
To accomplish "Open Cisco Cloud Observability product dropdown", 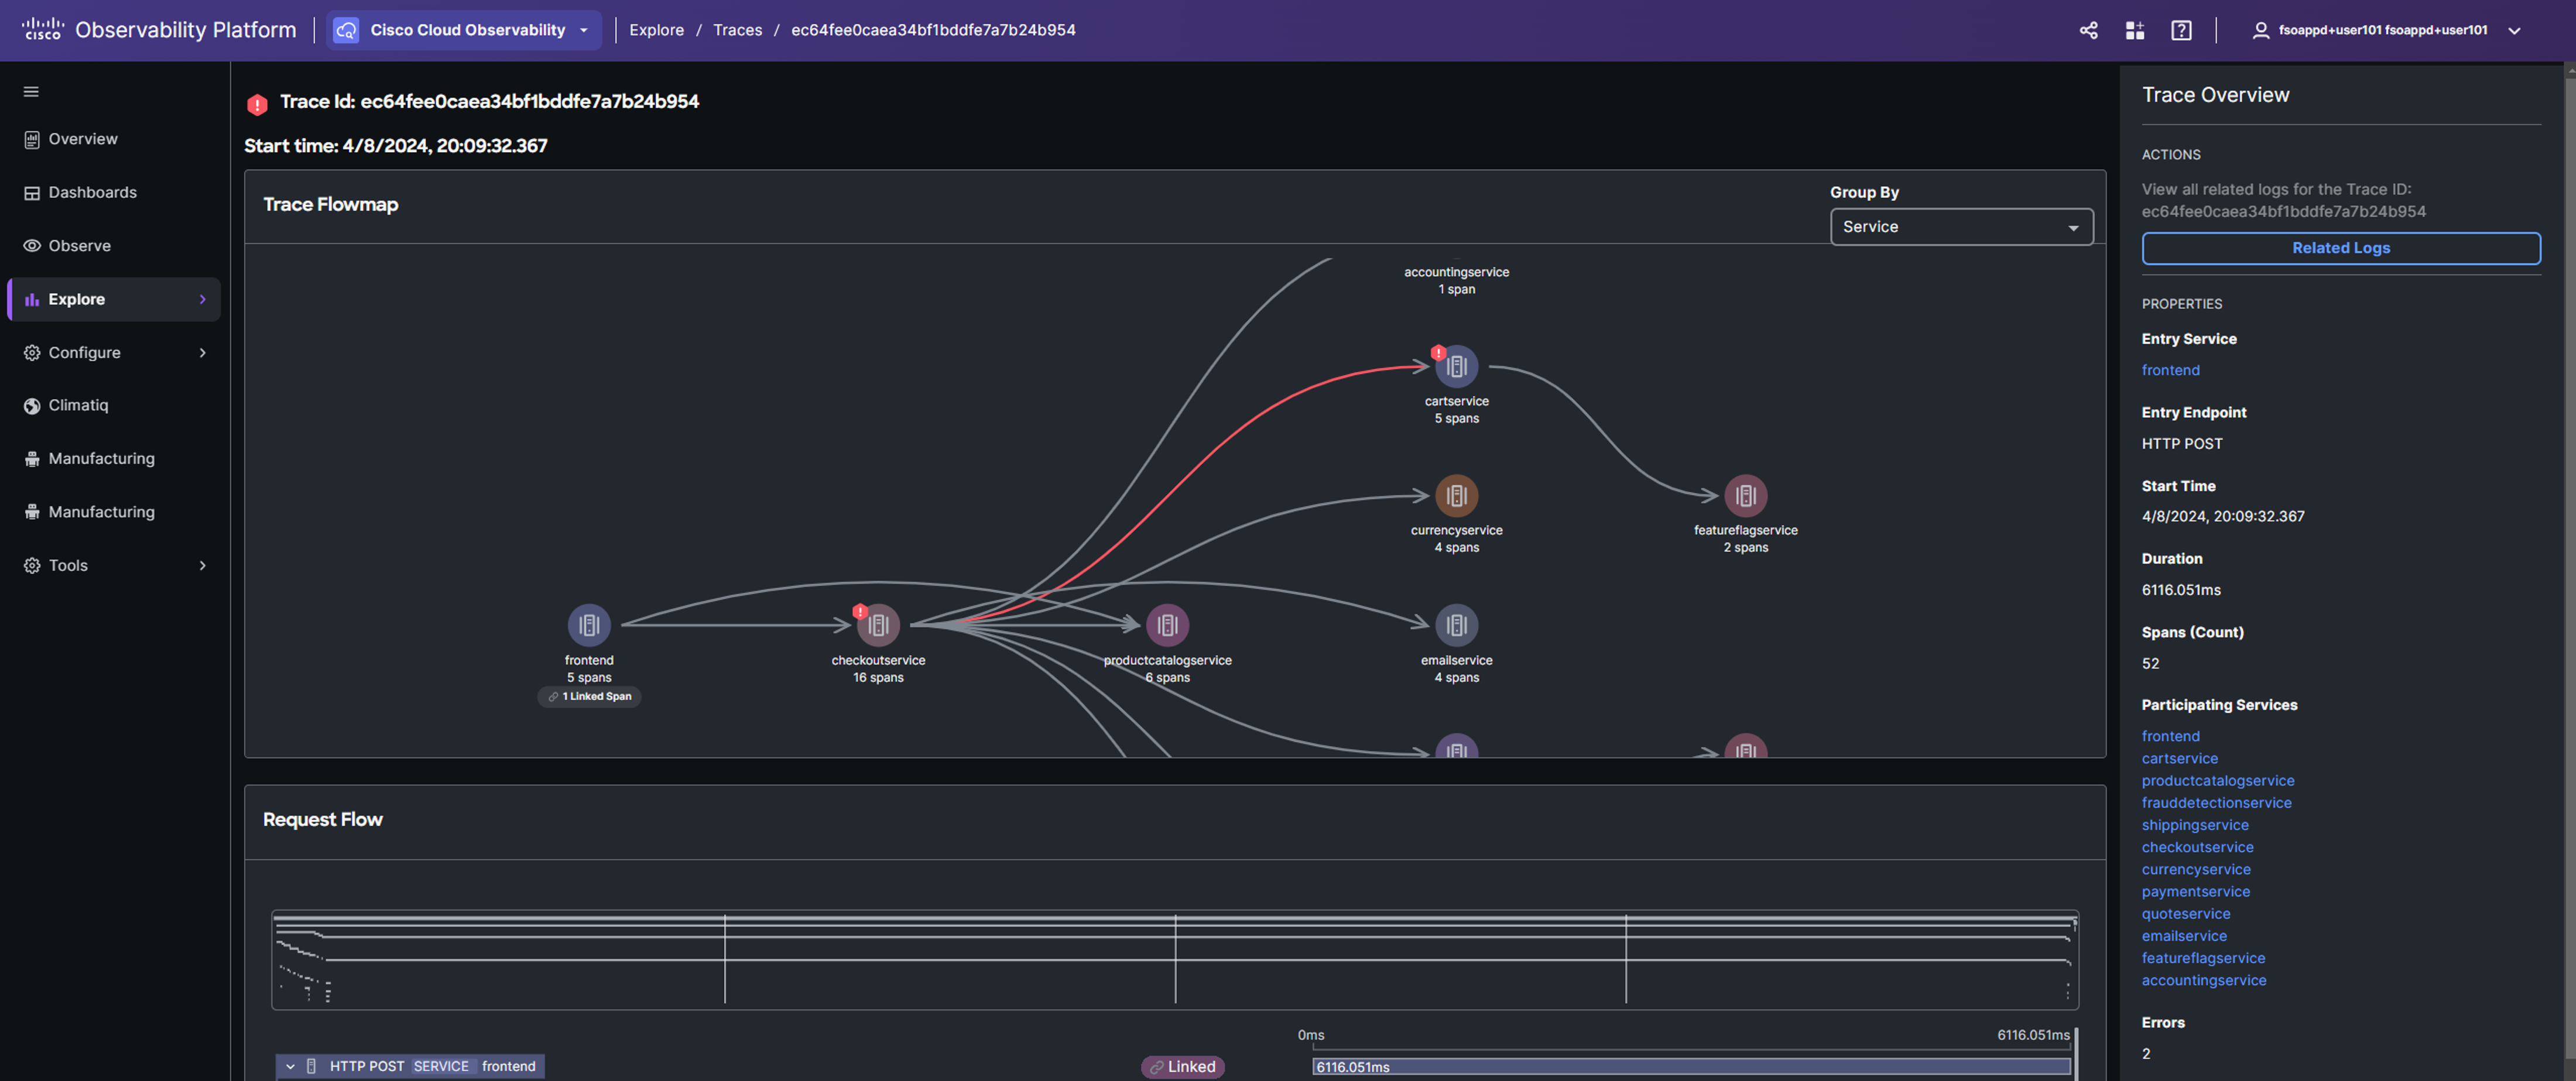I will coord(463,30).
